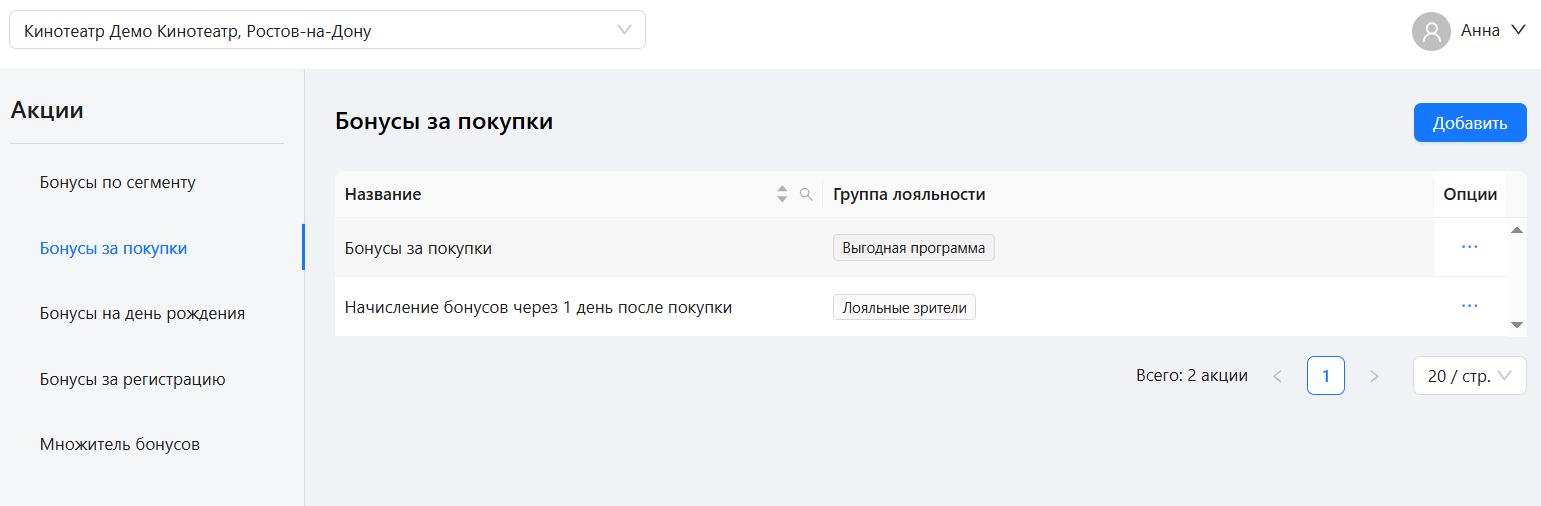1541x506 pixels.
Task: Select page 1 in pagination
Action: pyautogui.click(x=1326, y=376)
